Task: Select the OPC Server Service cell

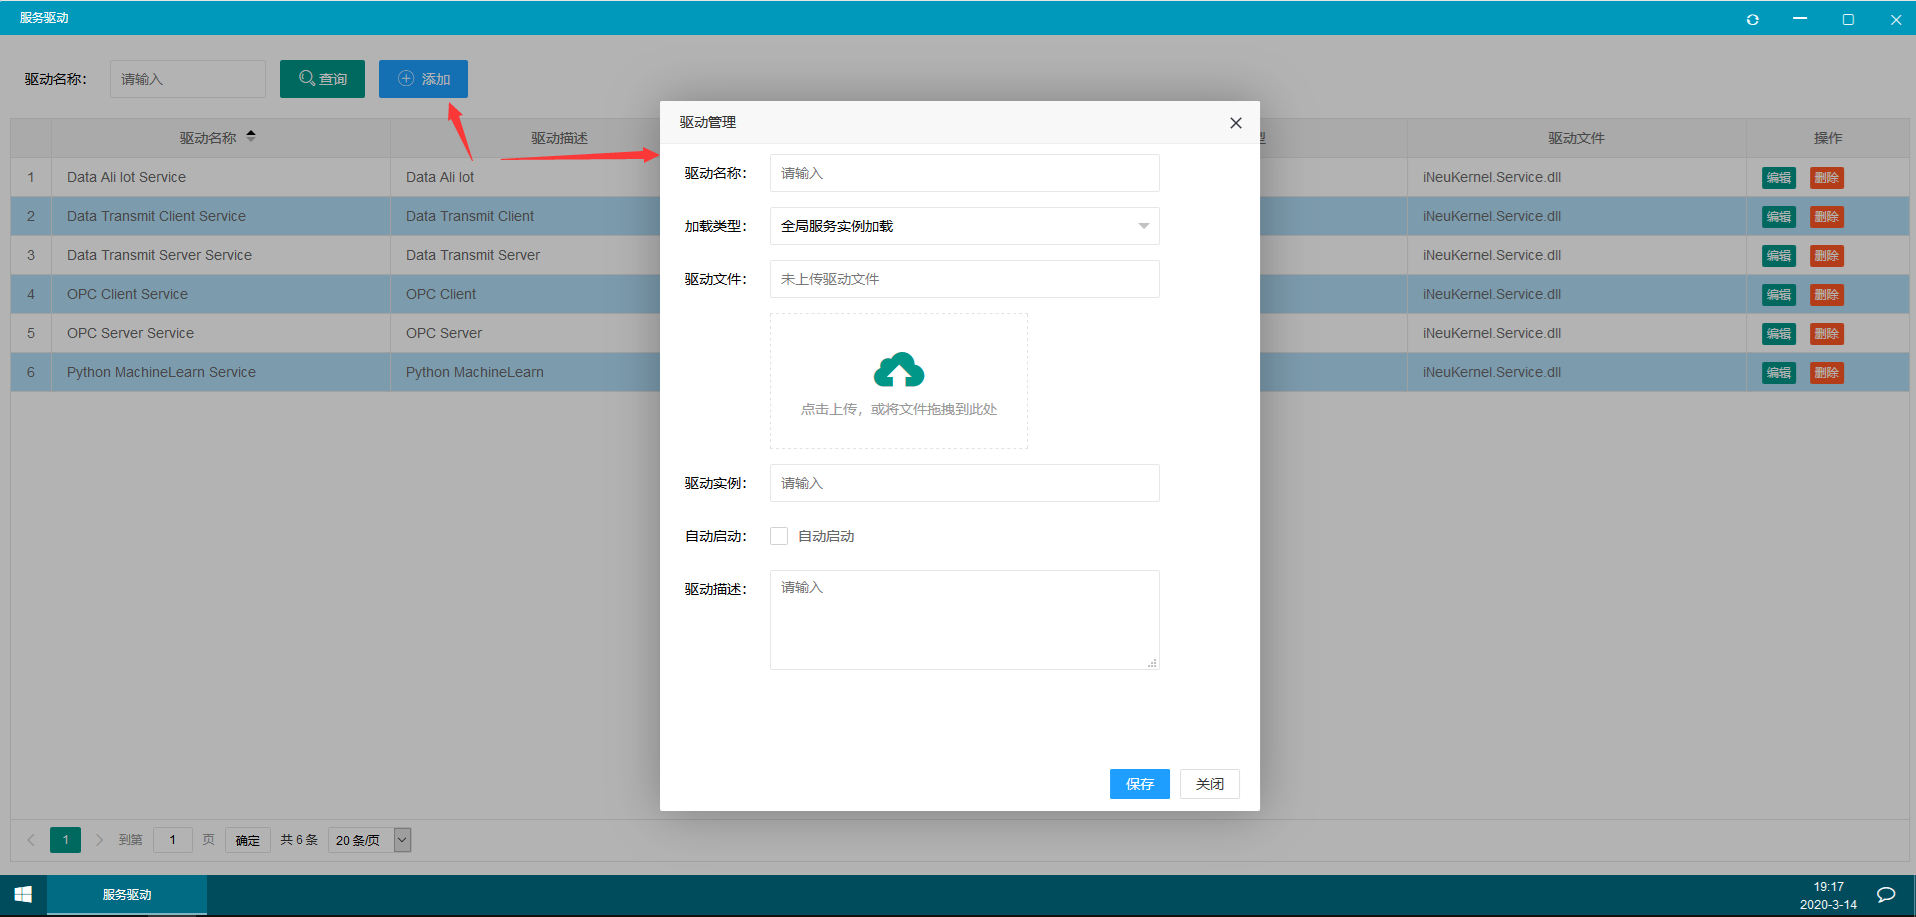Action: point(220,333)
